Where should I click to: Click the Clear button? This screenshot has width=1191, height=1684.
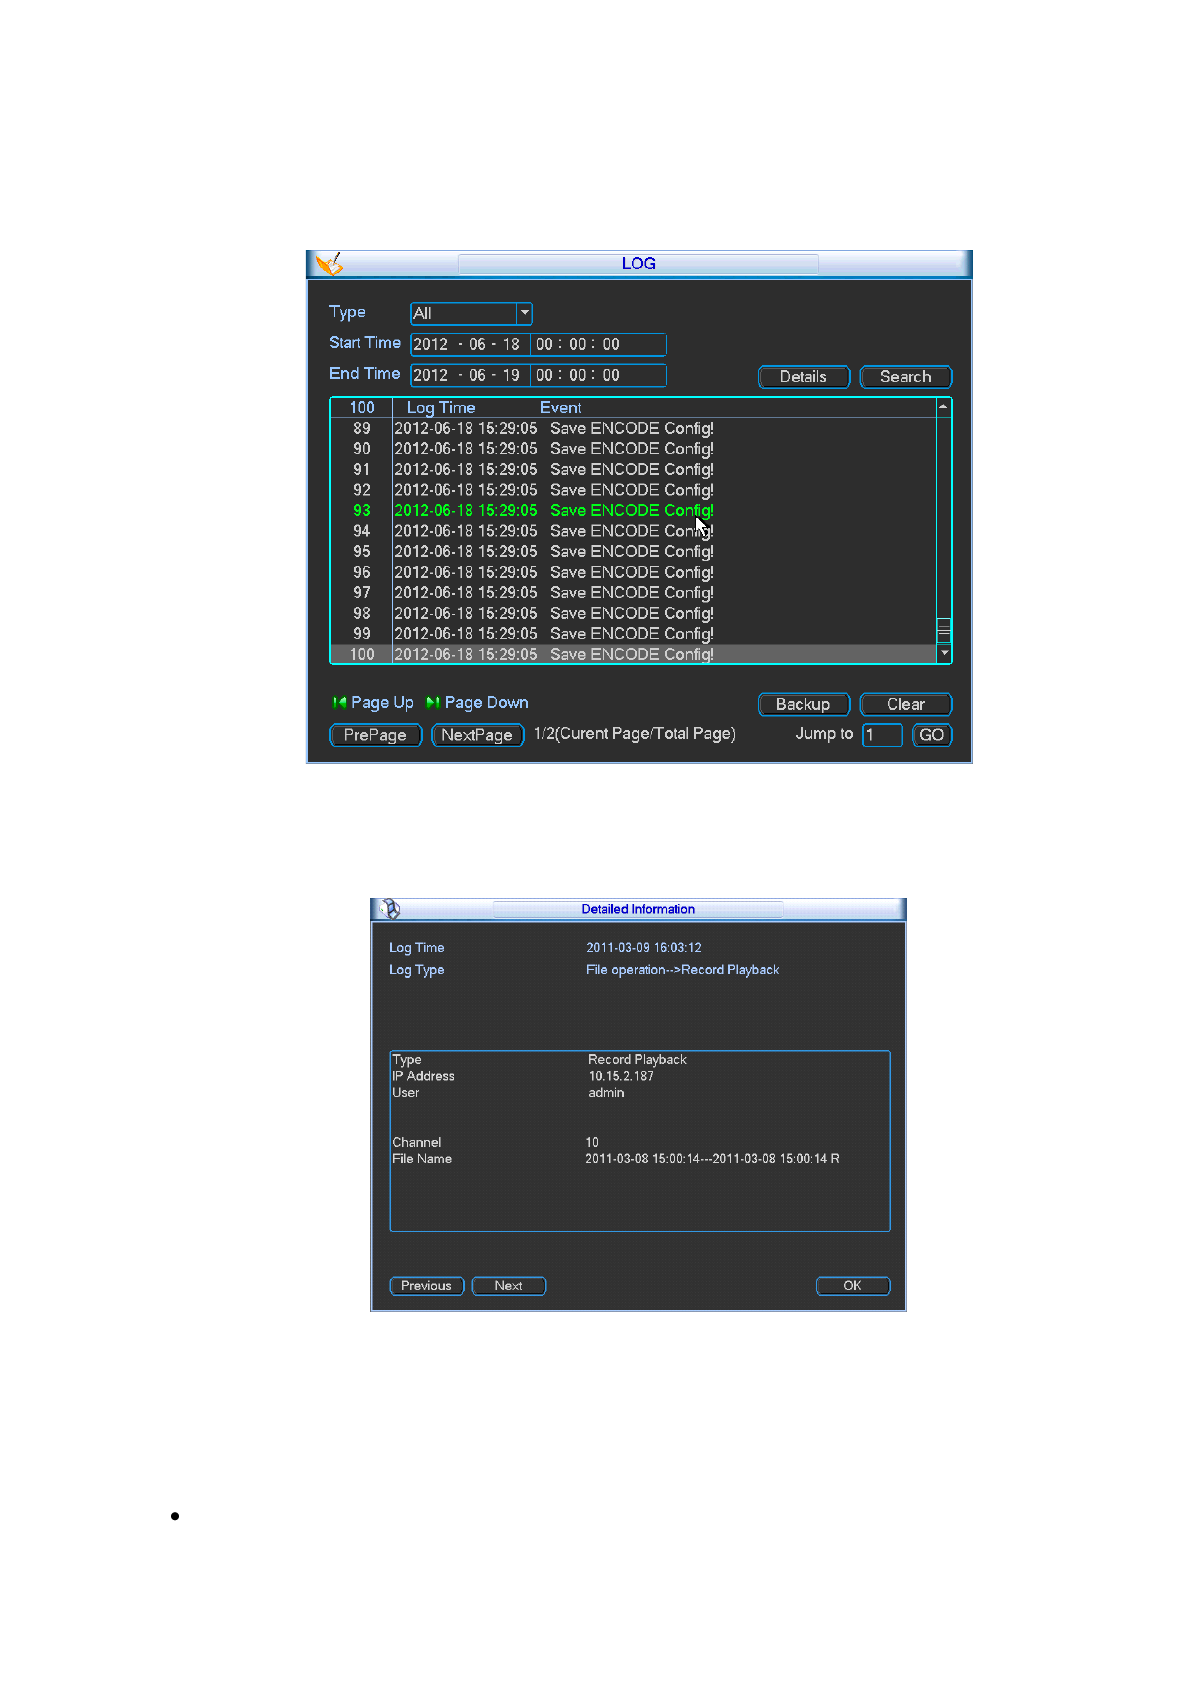tap(905, 704)
